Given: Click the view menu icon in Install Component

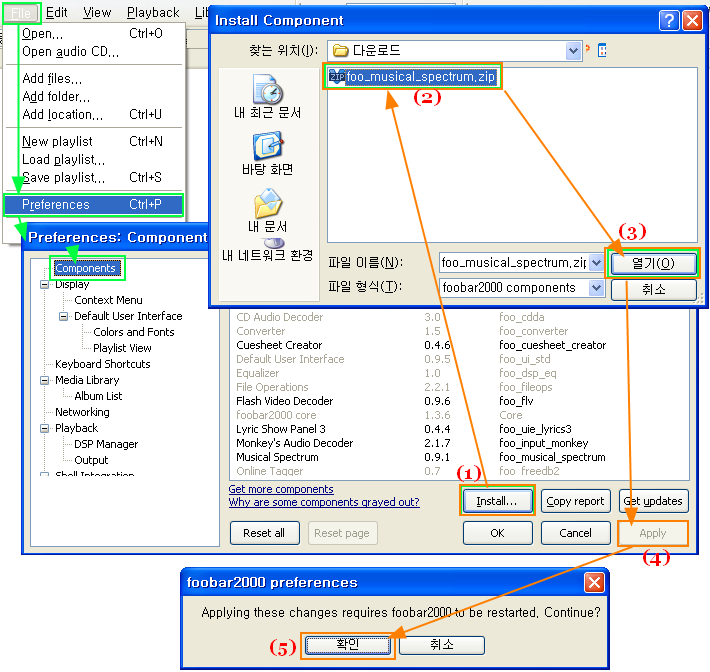Looking at the screenshot, I should coord(602,50).
